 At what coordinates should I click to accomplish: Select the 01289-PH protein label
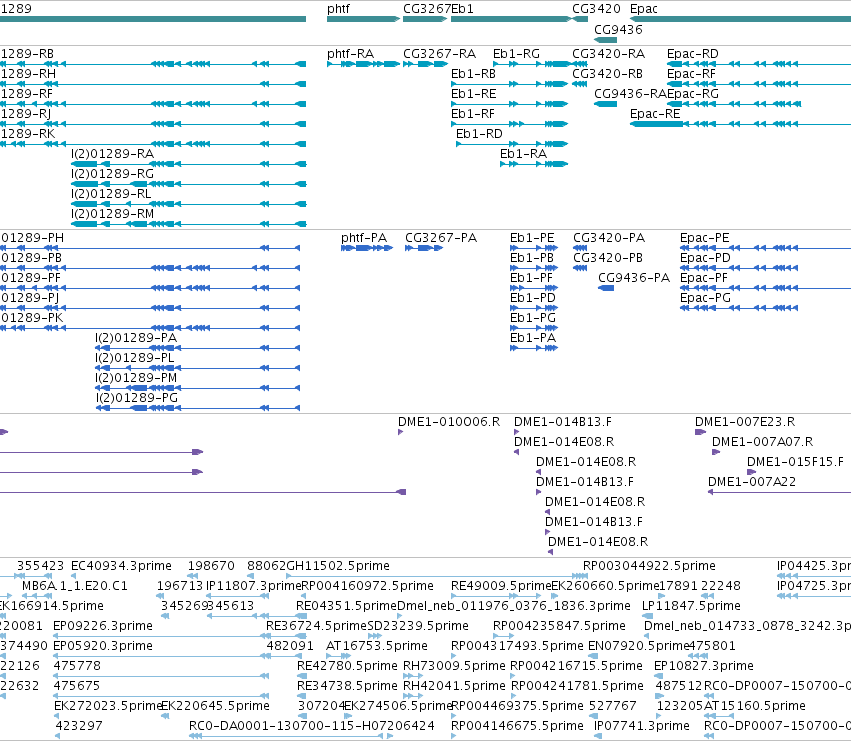(33, 238)
